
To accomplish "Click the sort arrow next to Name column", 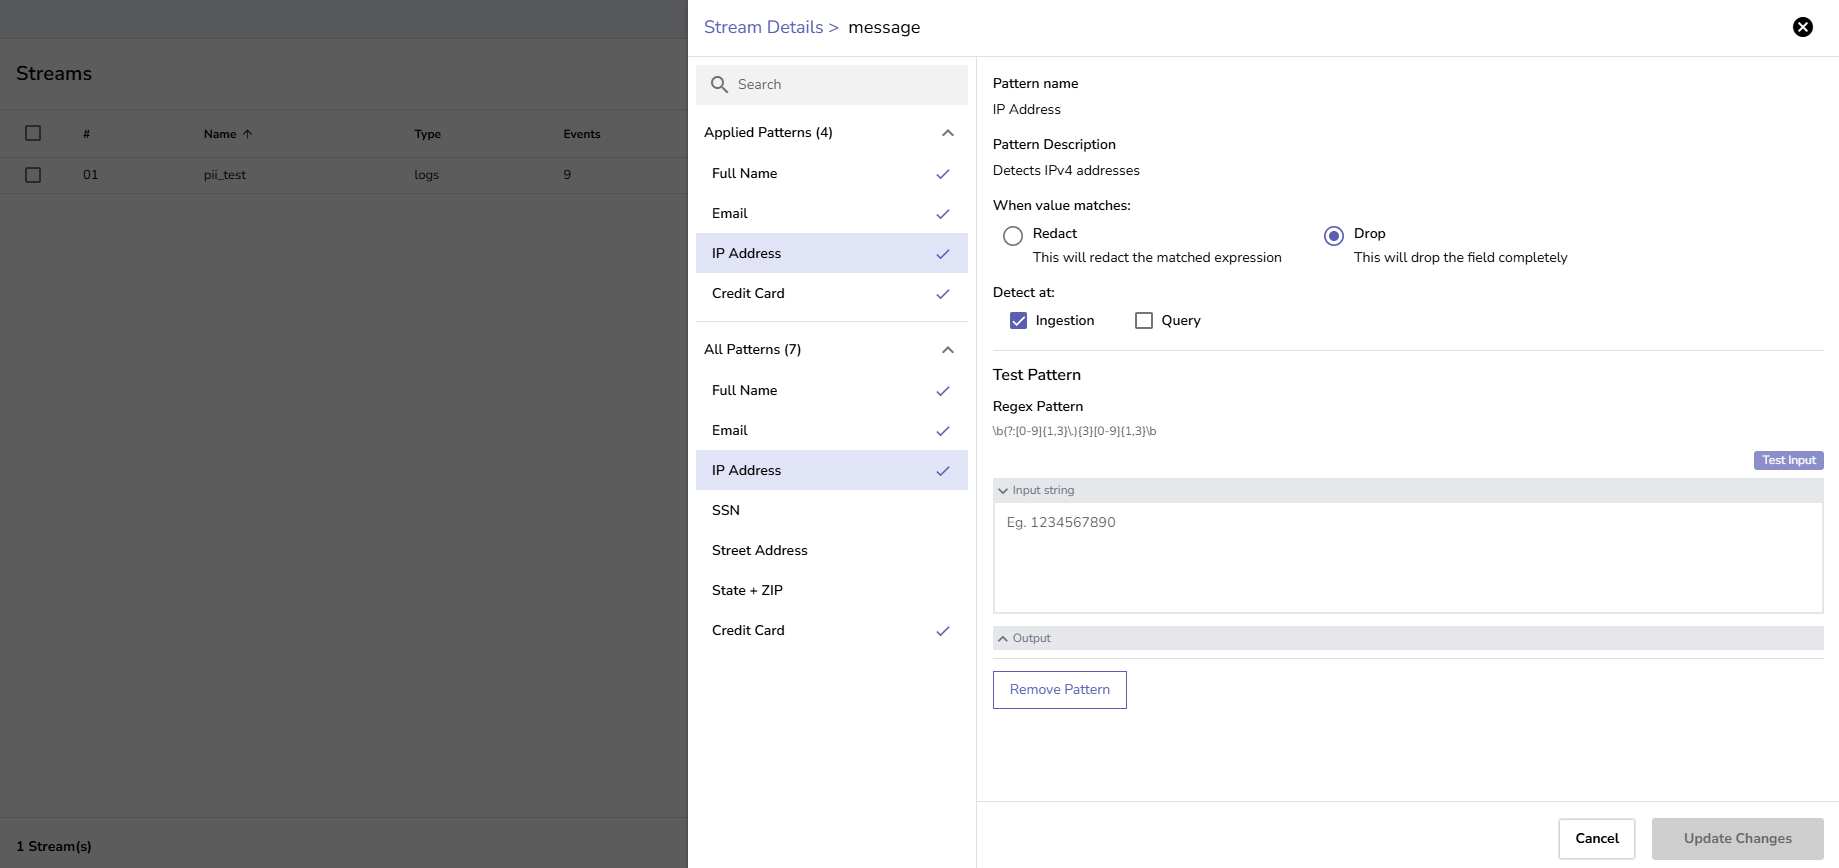I will tap(248, 134).
